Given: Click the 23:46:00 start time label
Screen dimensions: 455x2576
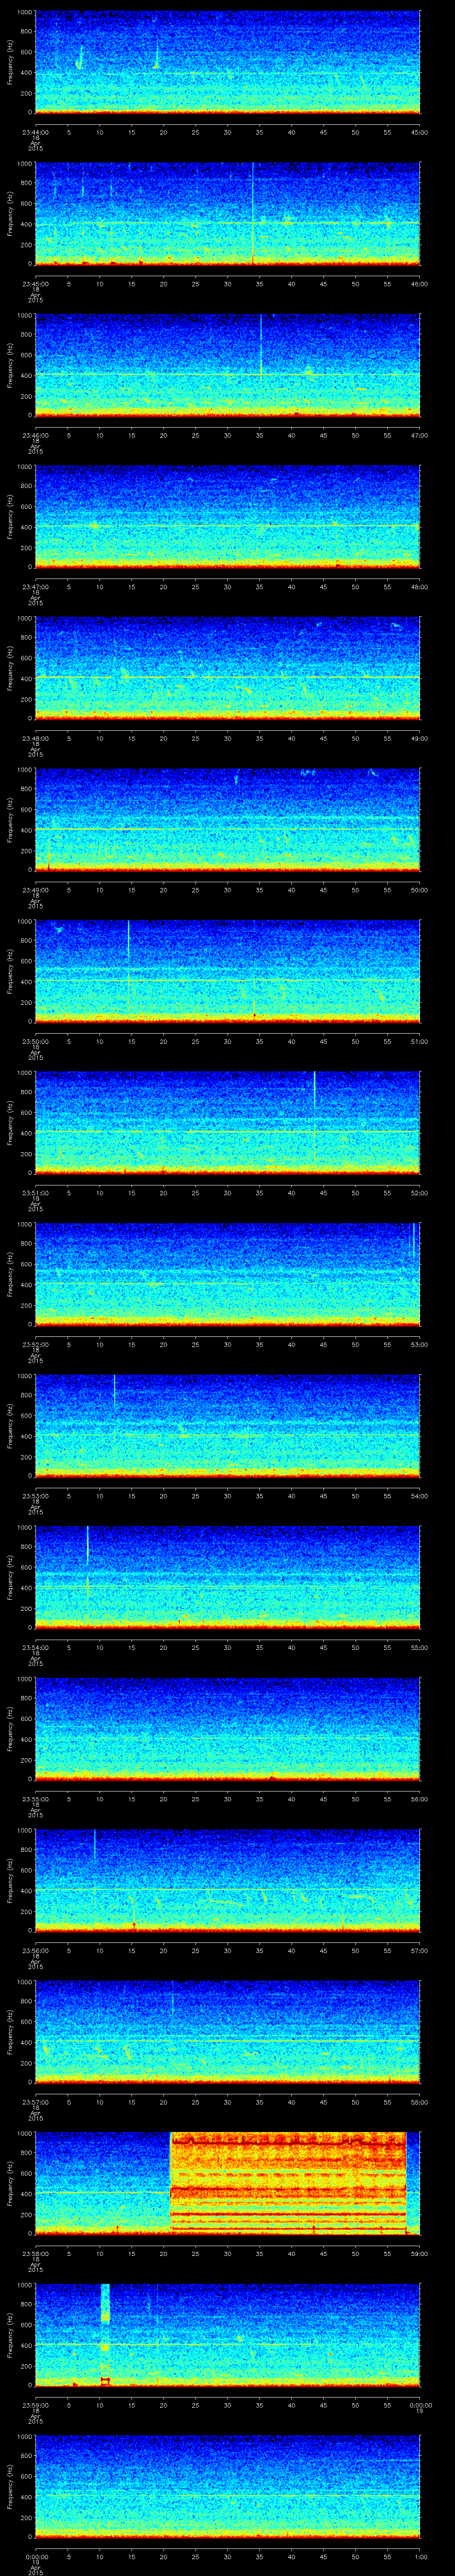Looking at the screenshot, I should [x=35, y=435].
